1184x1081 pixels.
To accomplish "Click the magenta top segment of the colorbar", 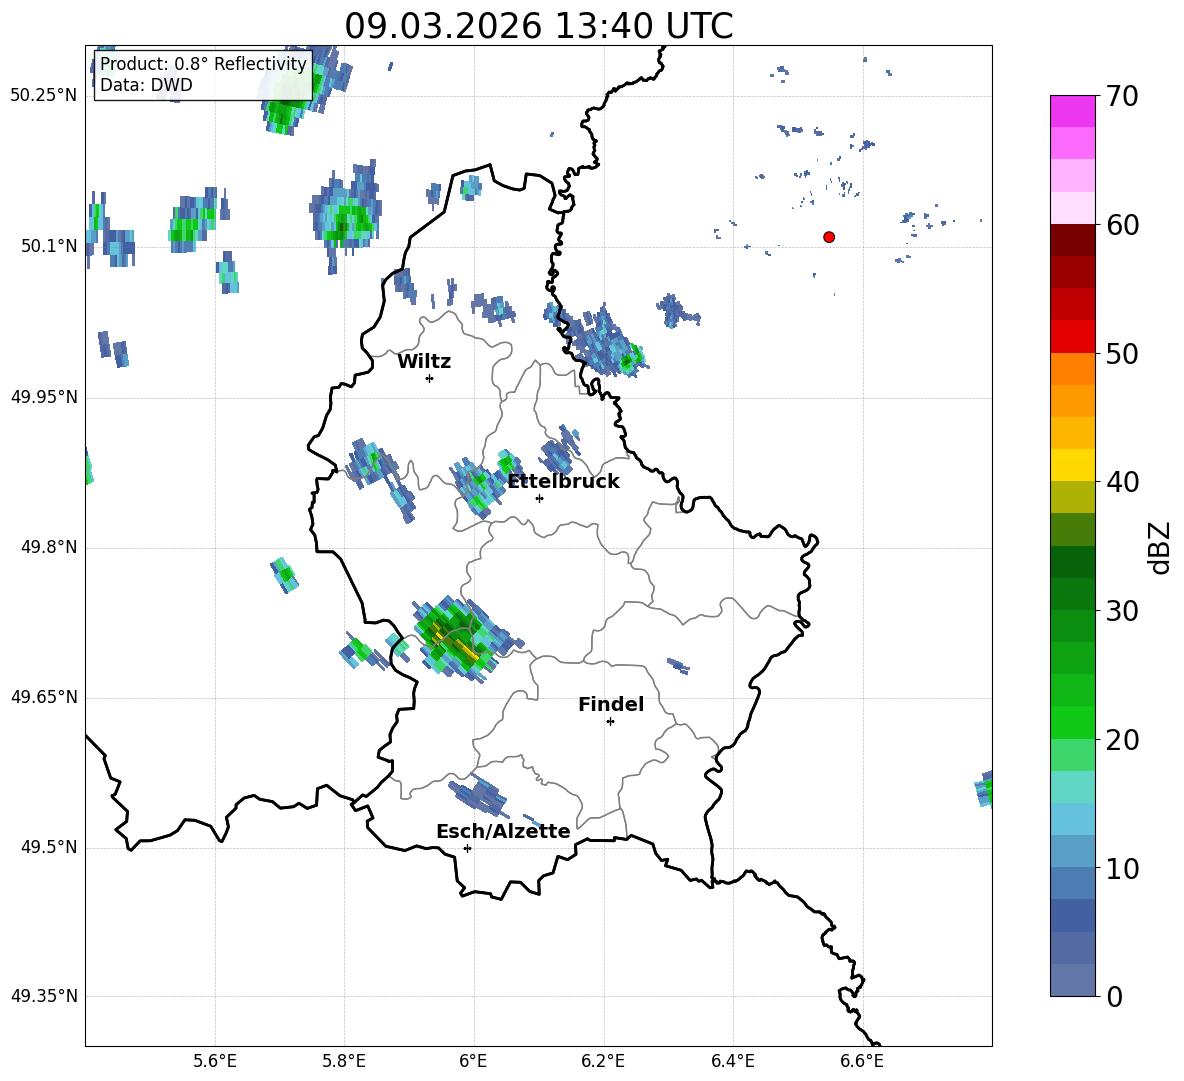I will pyautogui.click(x=1073, y=111).
